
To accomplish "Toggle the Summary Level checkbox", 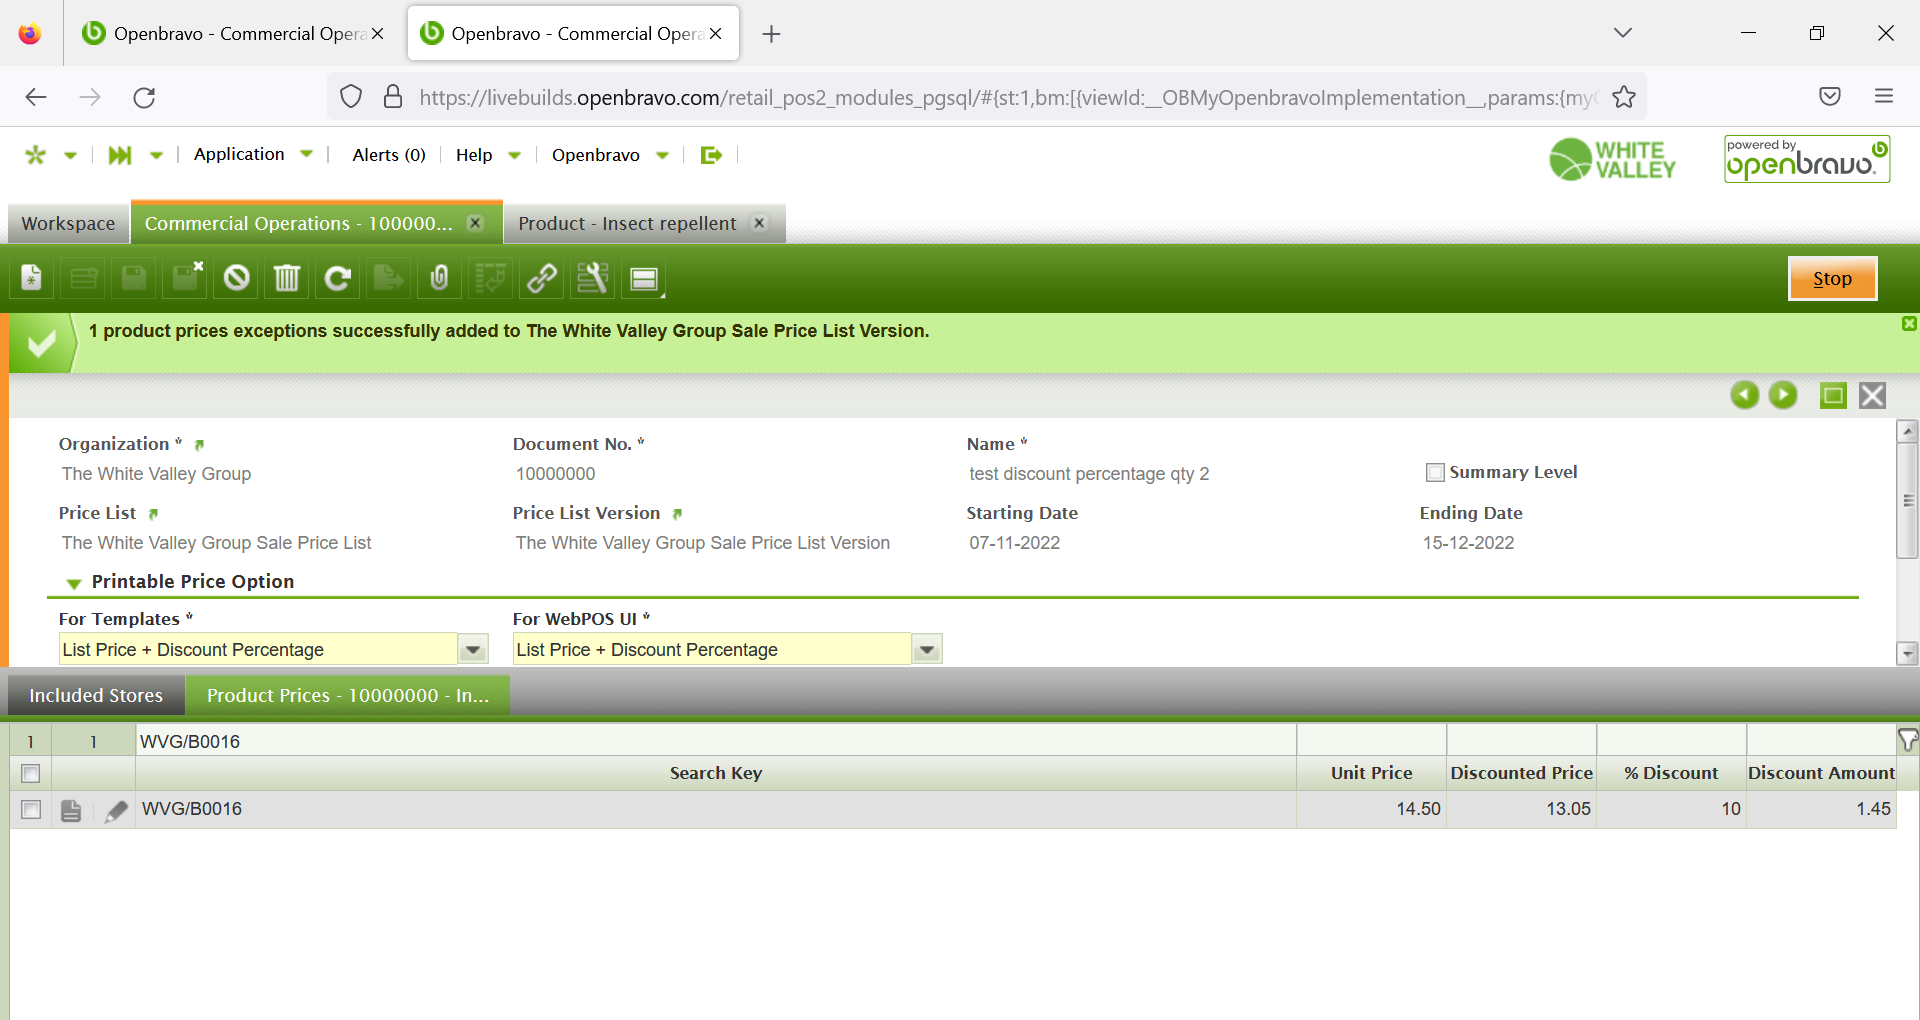I will tap(1435, 472).
